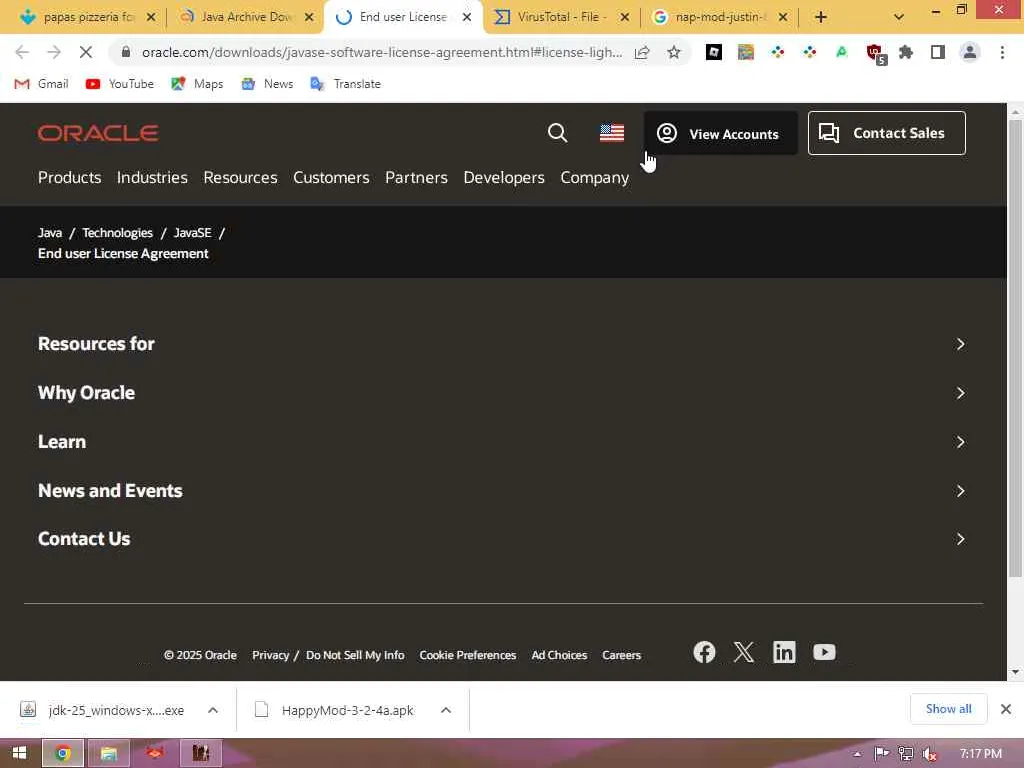Open the volume icon in system tray

[x=930, y=754]
